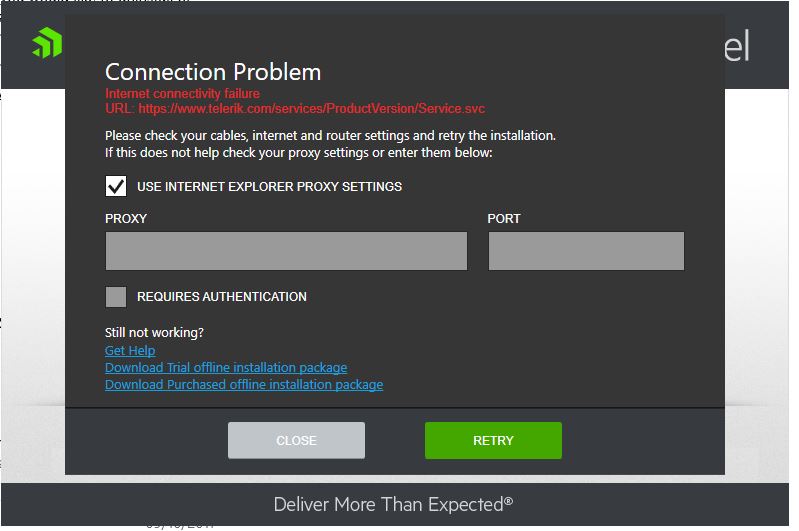Click the Requires Authentication label text

pos(222,297)
